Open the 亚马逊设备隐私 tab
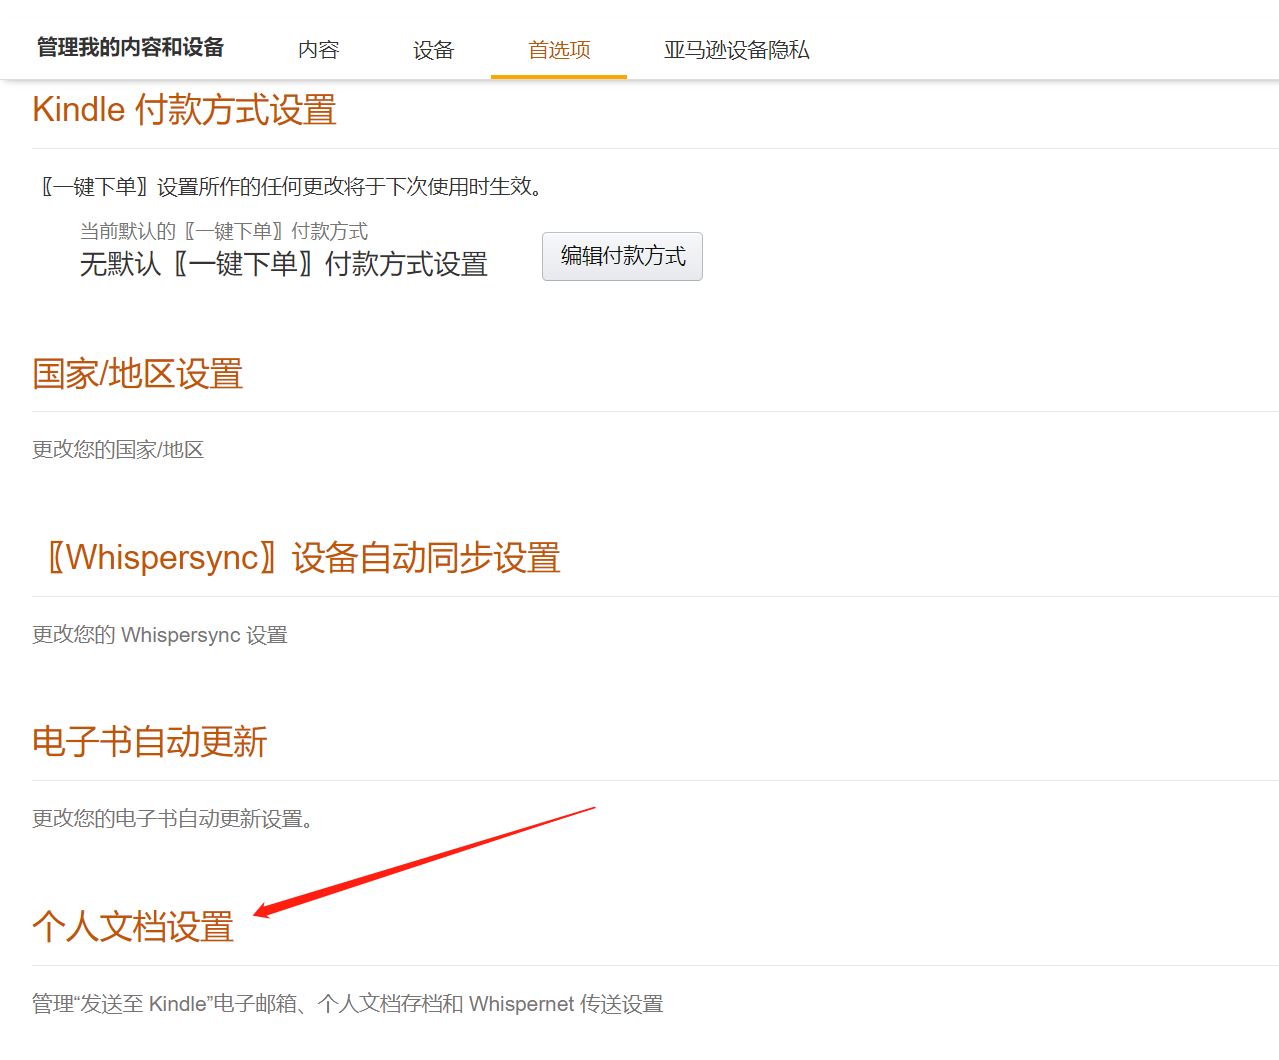1279x1060 pixels. (737, 50)
